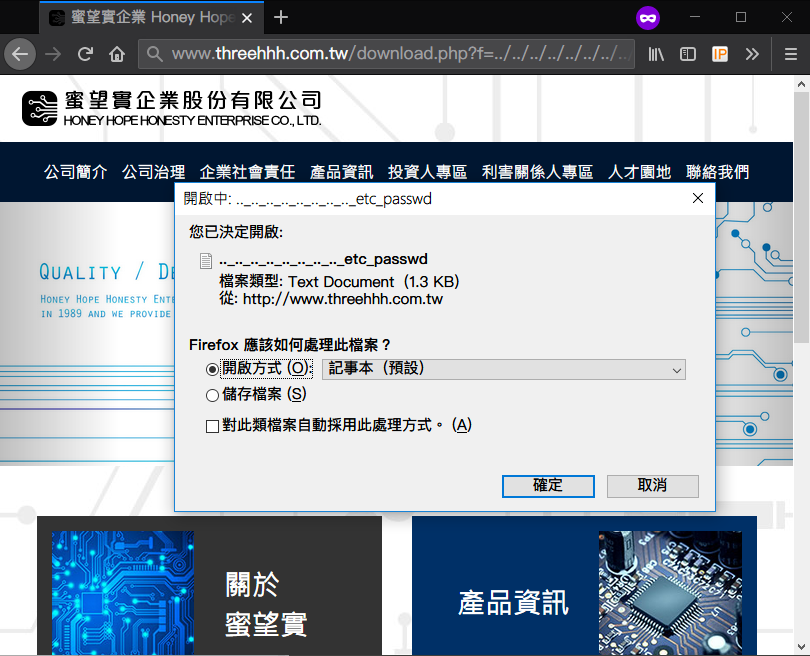
Task: Click the vertical scrollbar thumb
Action: 801,217
